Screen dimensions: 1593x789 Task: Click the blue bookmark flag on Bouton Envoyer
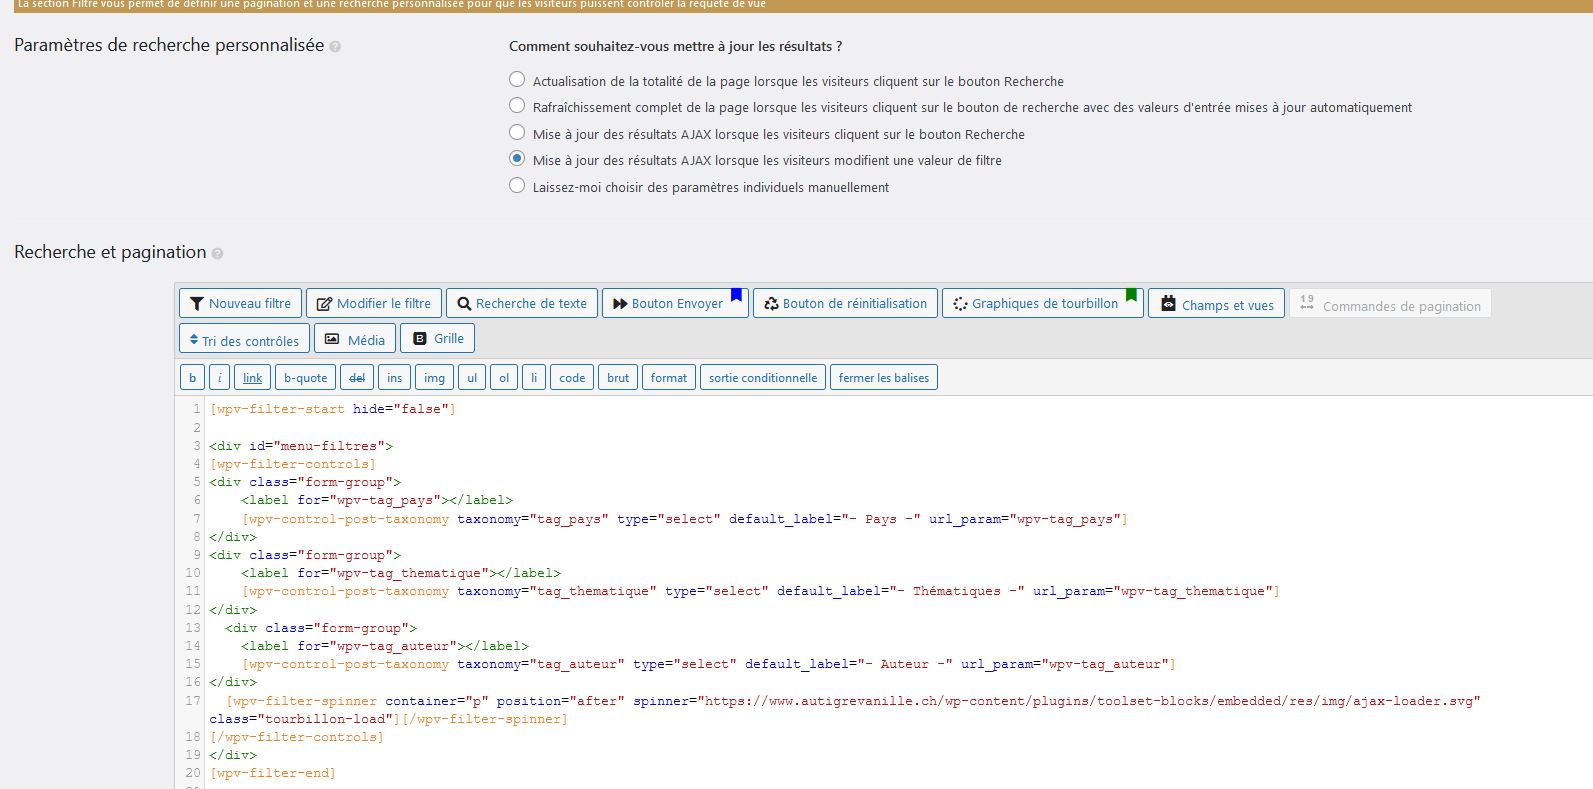[736, 295]
